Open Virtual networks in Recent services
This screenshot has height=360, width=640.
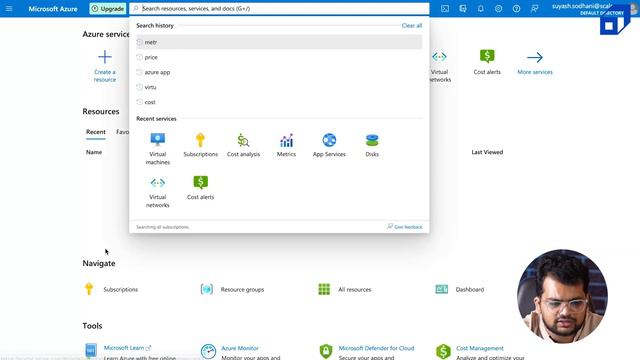158,192
